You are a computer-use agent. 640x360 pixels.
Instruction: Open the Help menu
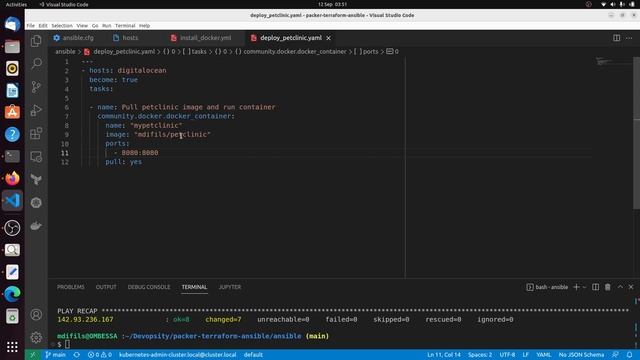click(x=144, y=25)
